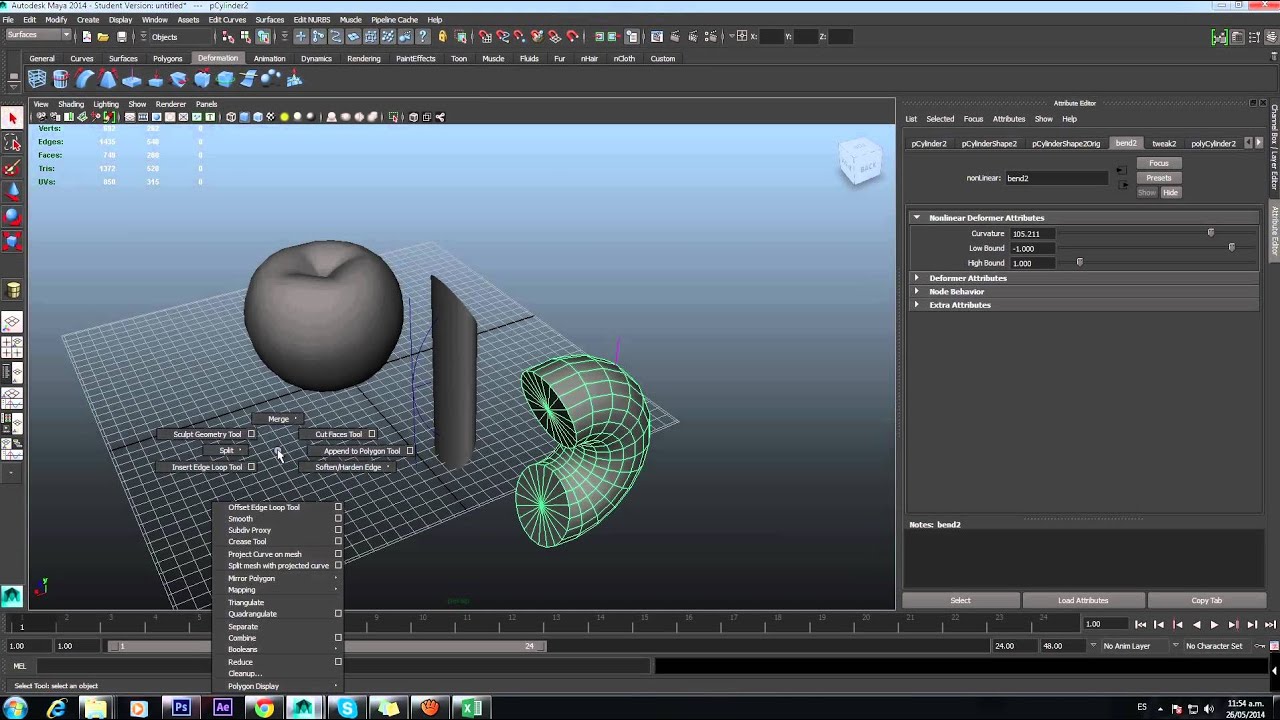
Task: Click the Paint Selection tool in the toolbox
Action: coord(12,168)
